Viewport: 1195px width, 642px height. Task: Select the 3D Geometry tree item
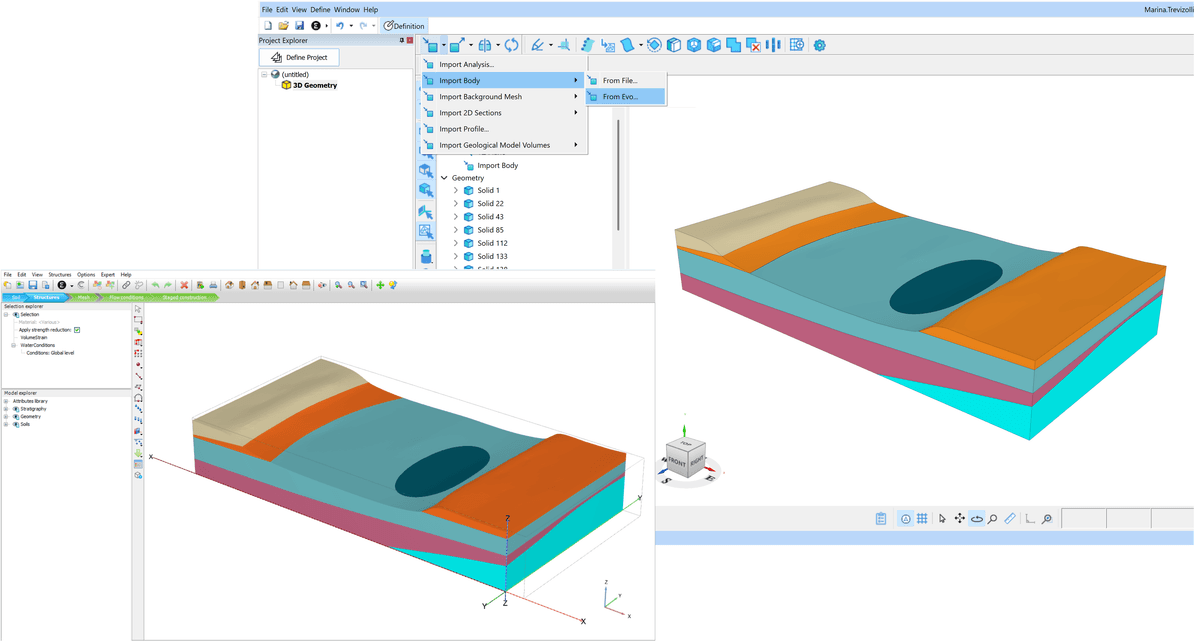click(x=315, y=85)
